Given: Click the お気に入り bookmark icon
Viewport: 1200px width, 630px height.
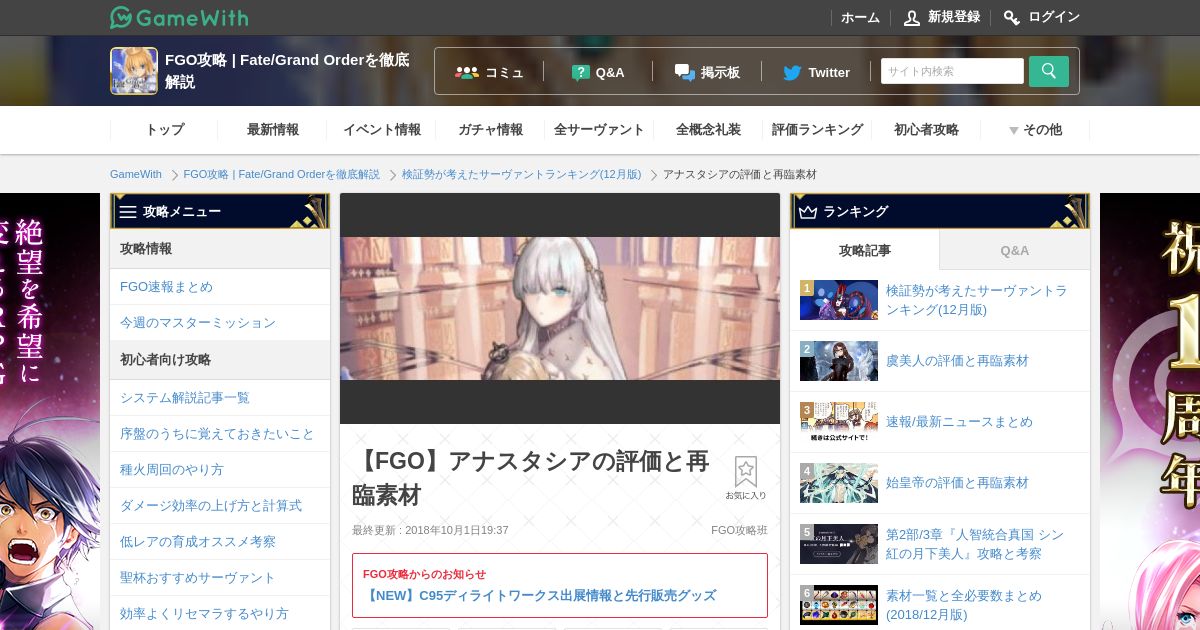Looking at the screenshot, I should click(x=746, y=478).
